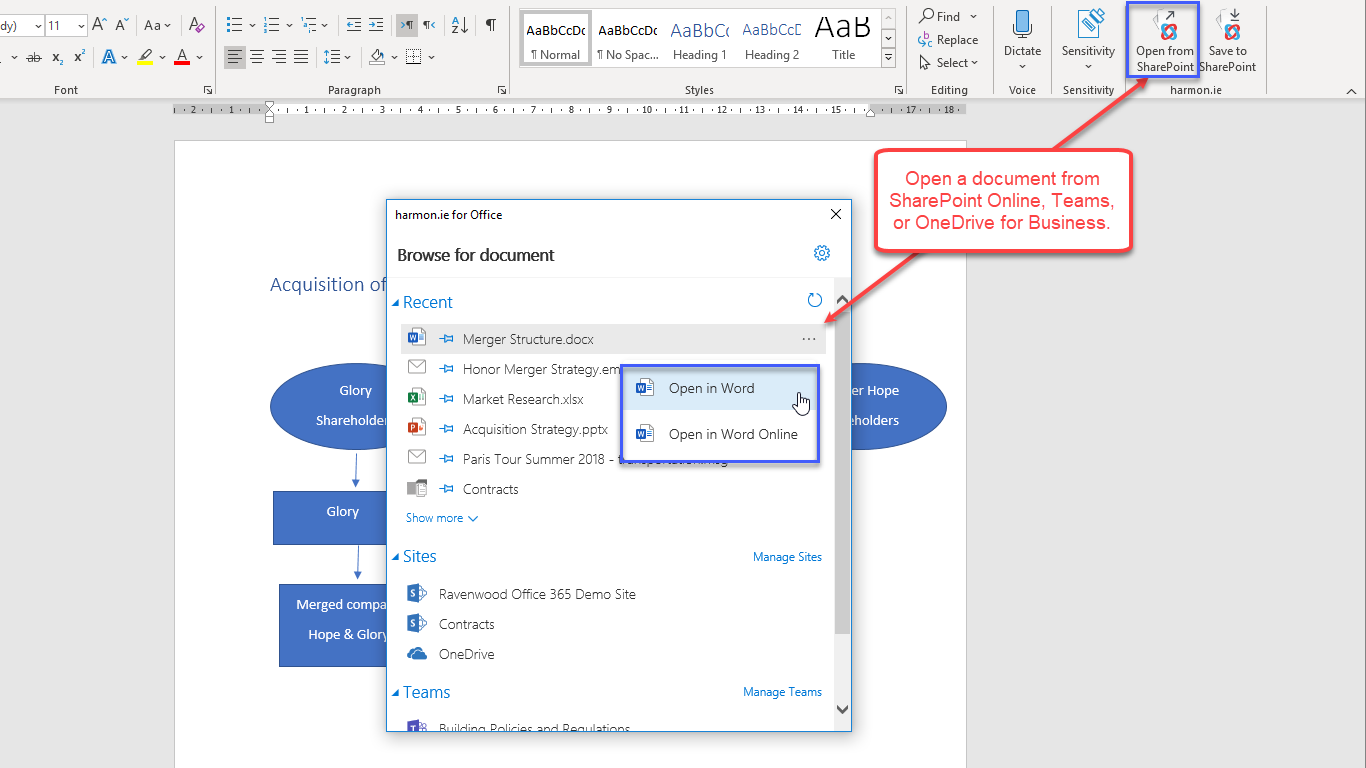This screenshot has width=1366, height=768.
Task: Justify the paragraph text
Action: pos(300,58)
